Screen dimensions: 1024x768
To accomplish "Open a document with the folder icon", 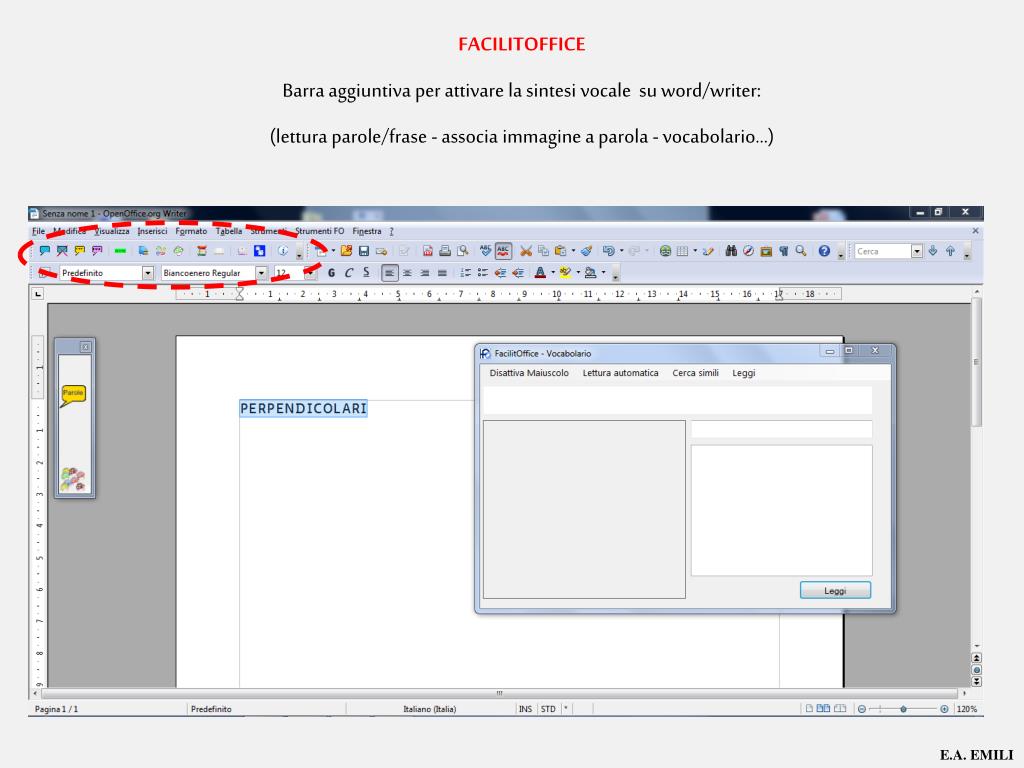I will [346, 251].
